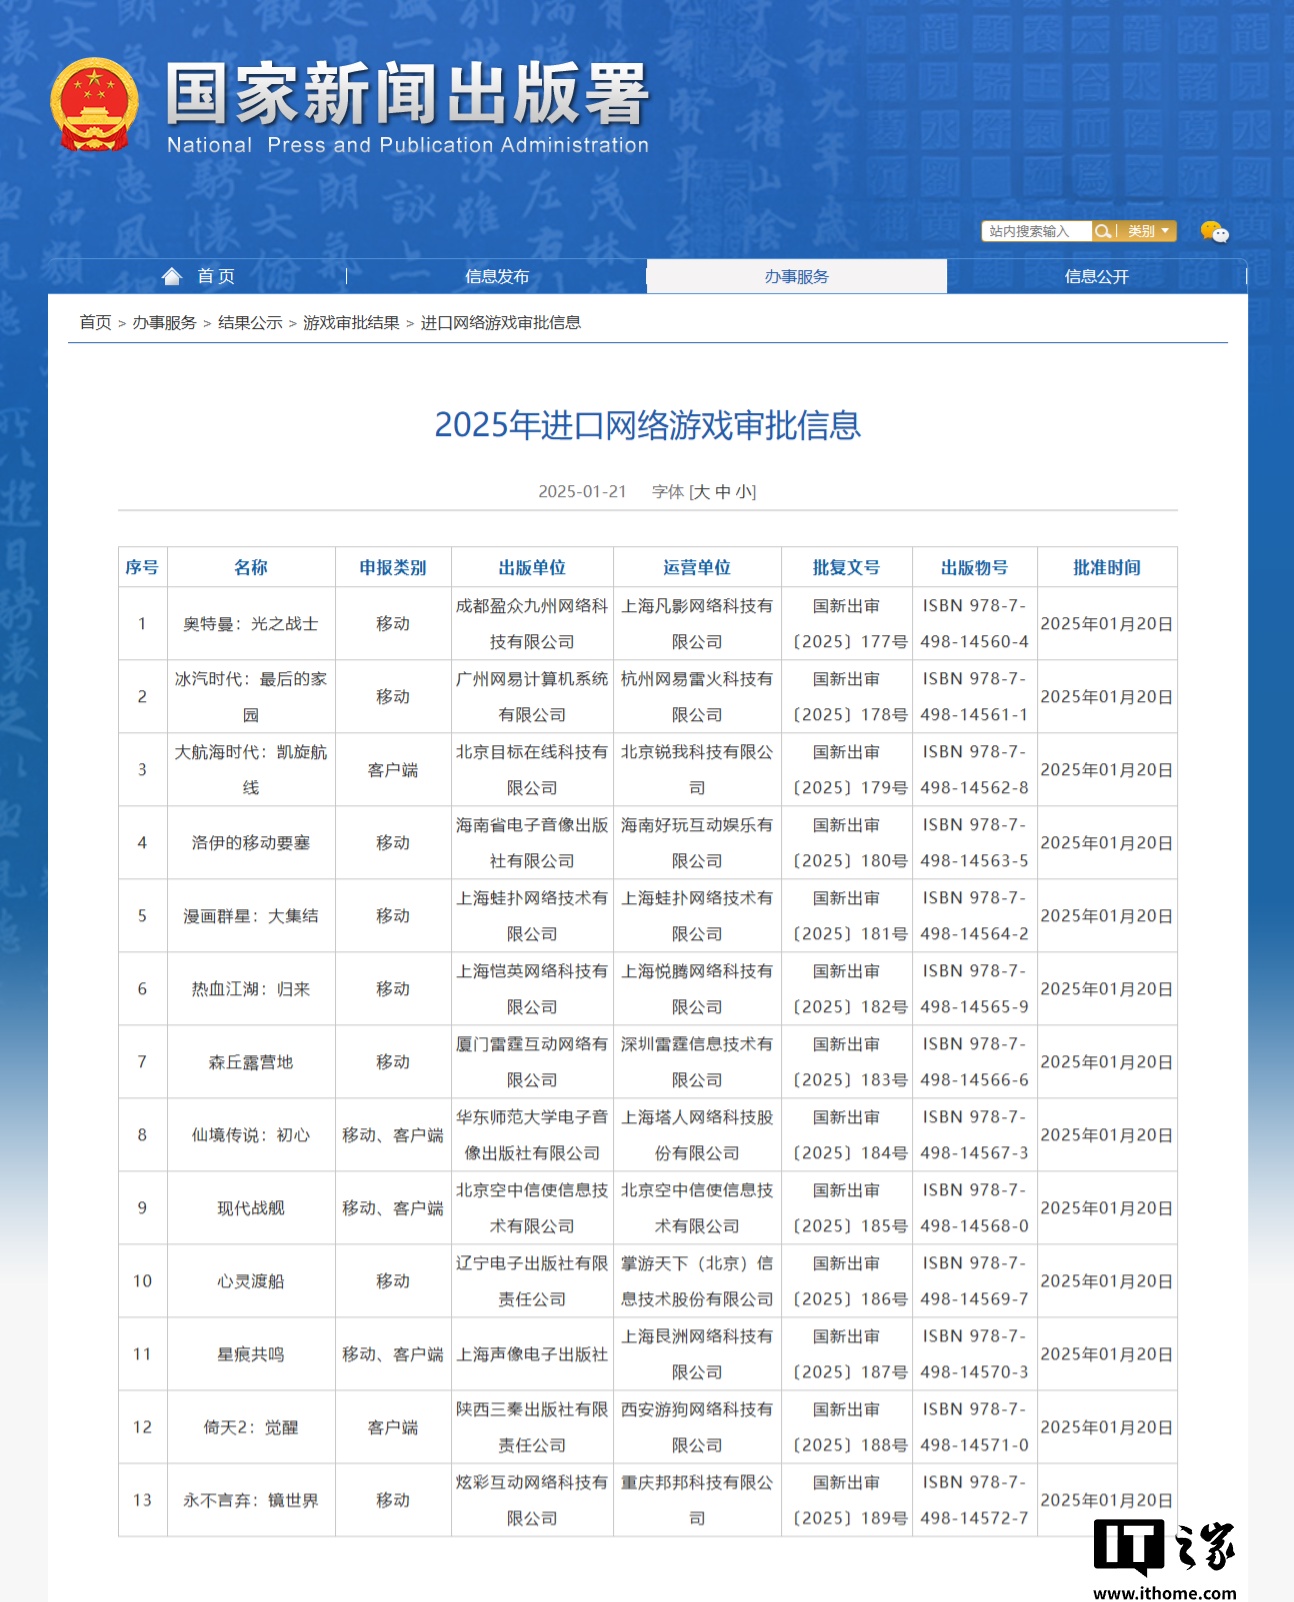
Task: Click the home icon beside 首页
Action: (172, 276)
